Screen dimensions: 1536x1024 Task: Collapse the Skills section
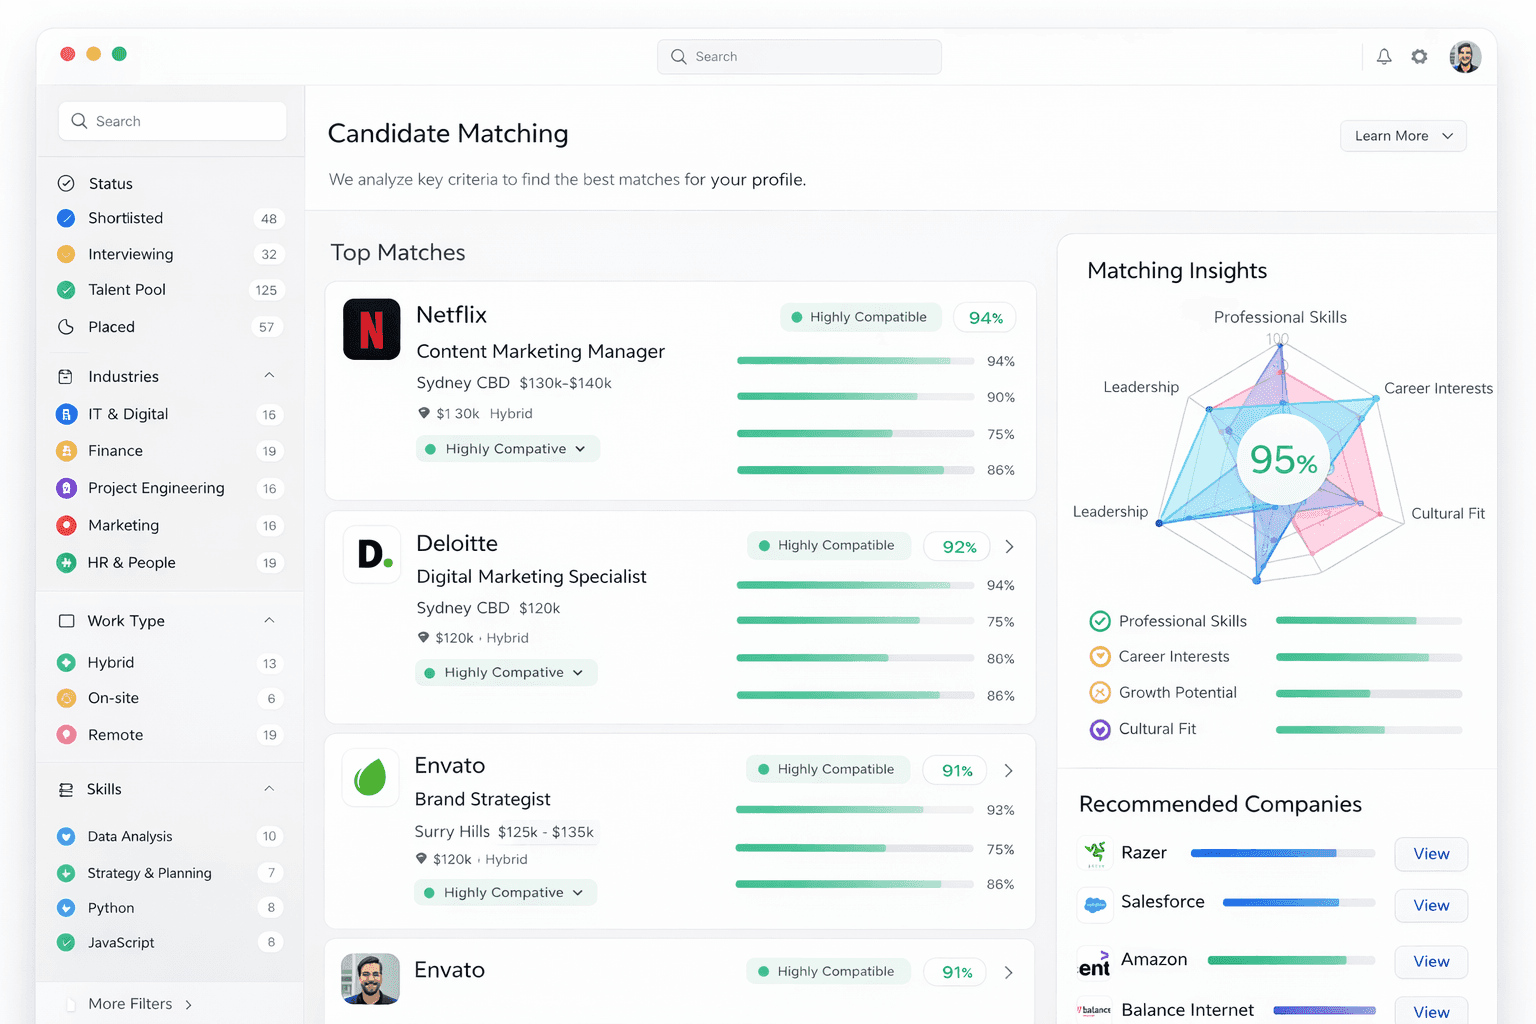click(x=269, y=789)
